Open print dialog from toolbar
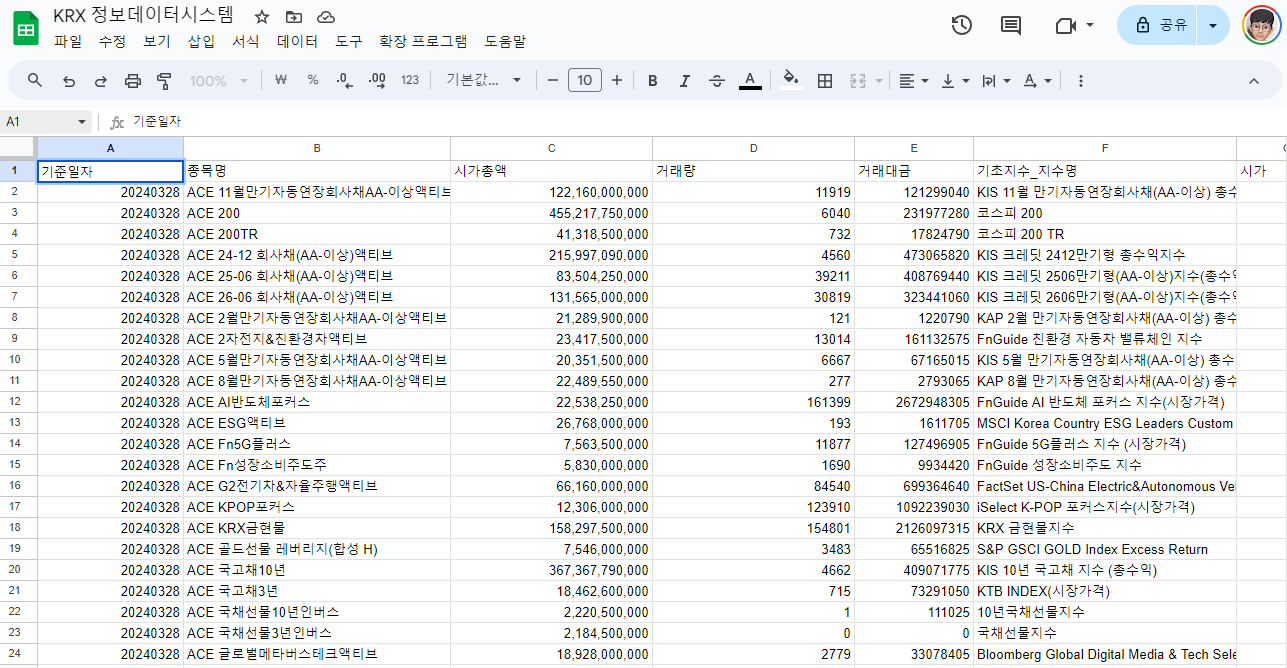The image size is (1287, 668). point(132,80)
